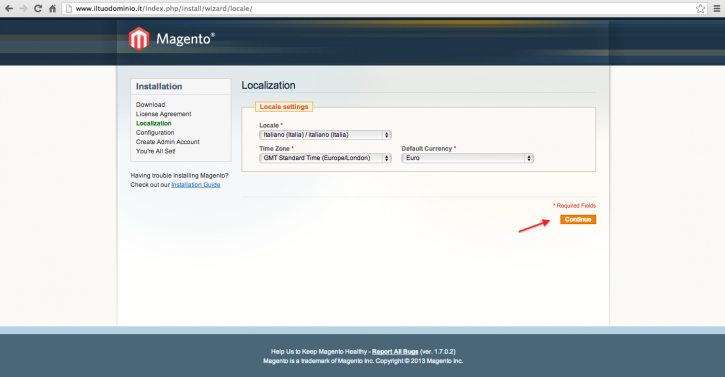Select Create Admin Account step
Image resolution: width=725 pixels, height=377 pixels.
coord(167,142)
